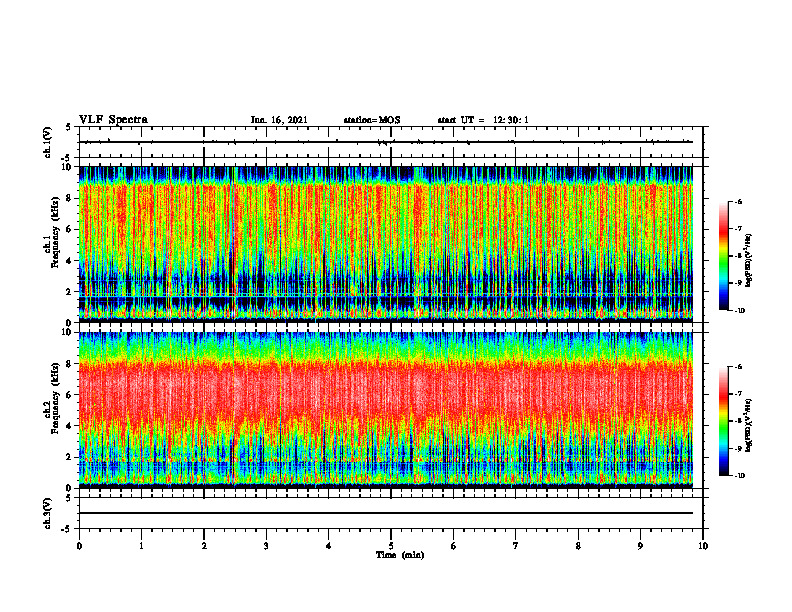Viewport: 792px width, 612px height.
Task: Click time axis tick label "1"
Action: [141, 546]
